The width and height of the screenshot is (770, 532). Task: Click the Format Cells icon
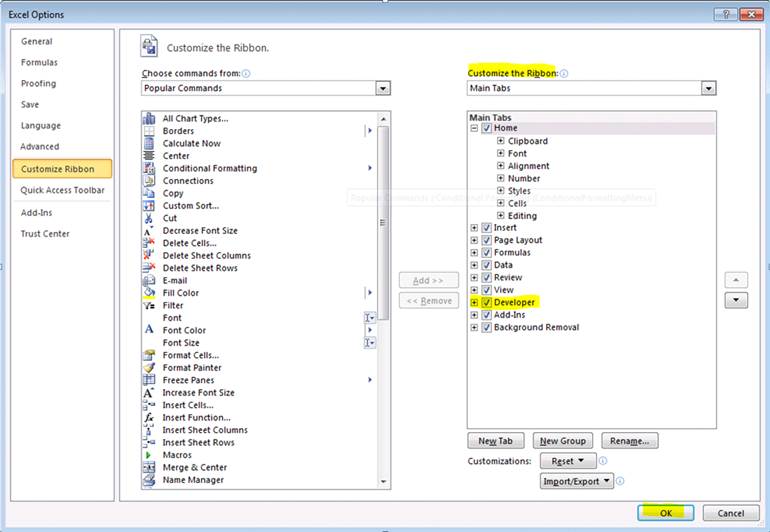click(x=149, y=355)
